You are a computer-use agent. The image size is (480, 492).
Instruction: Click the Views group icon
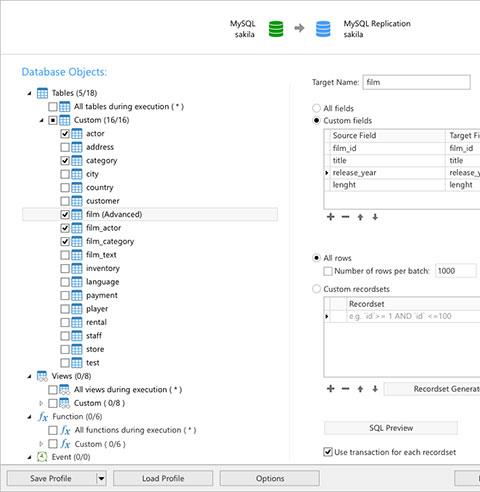click(42, 376)
